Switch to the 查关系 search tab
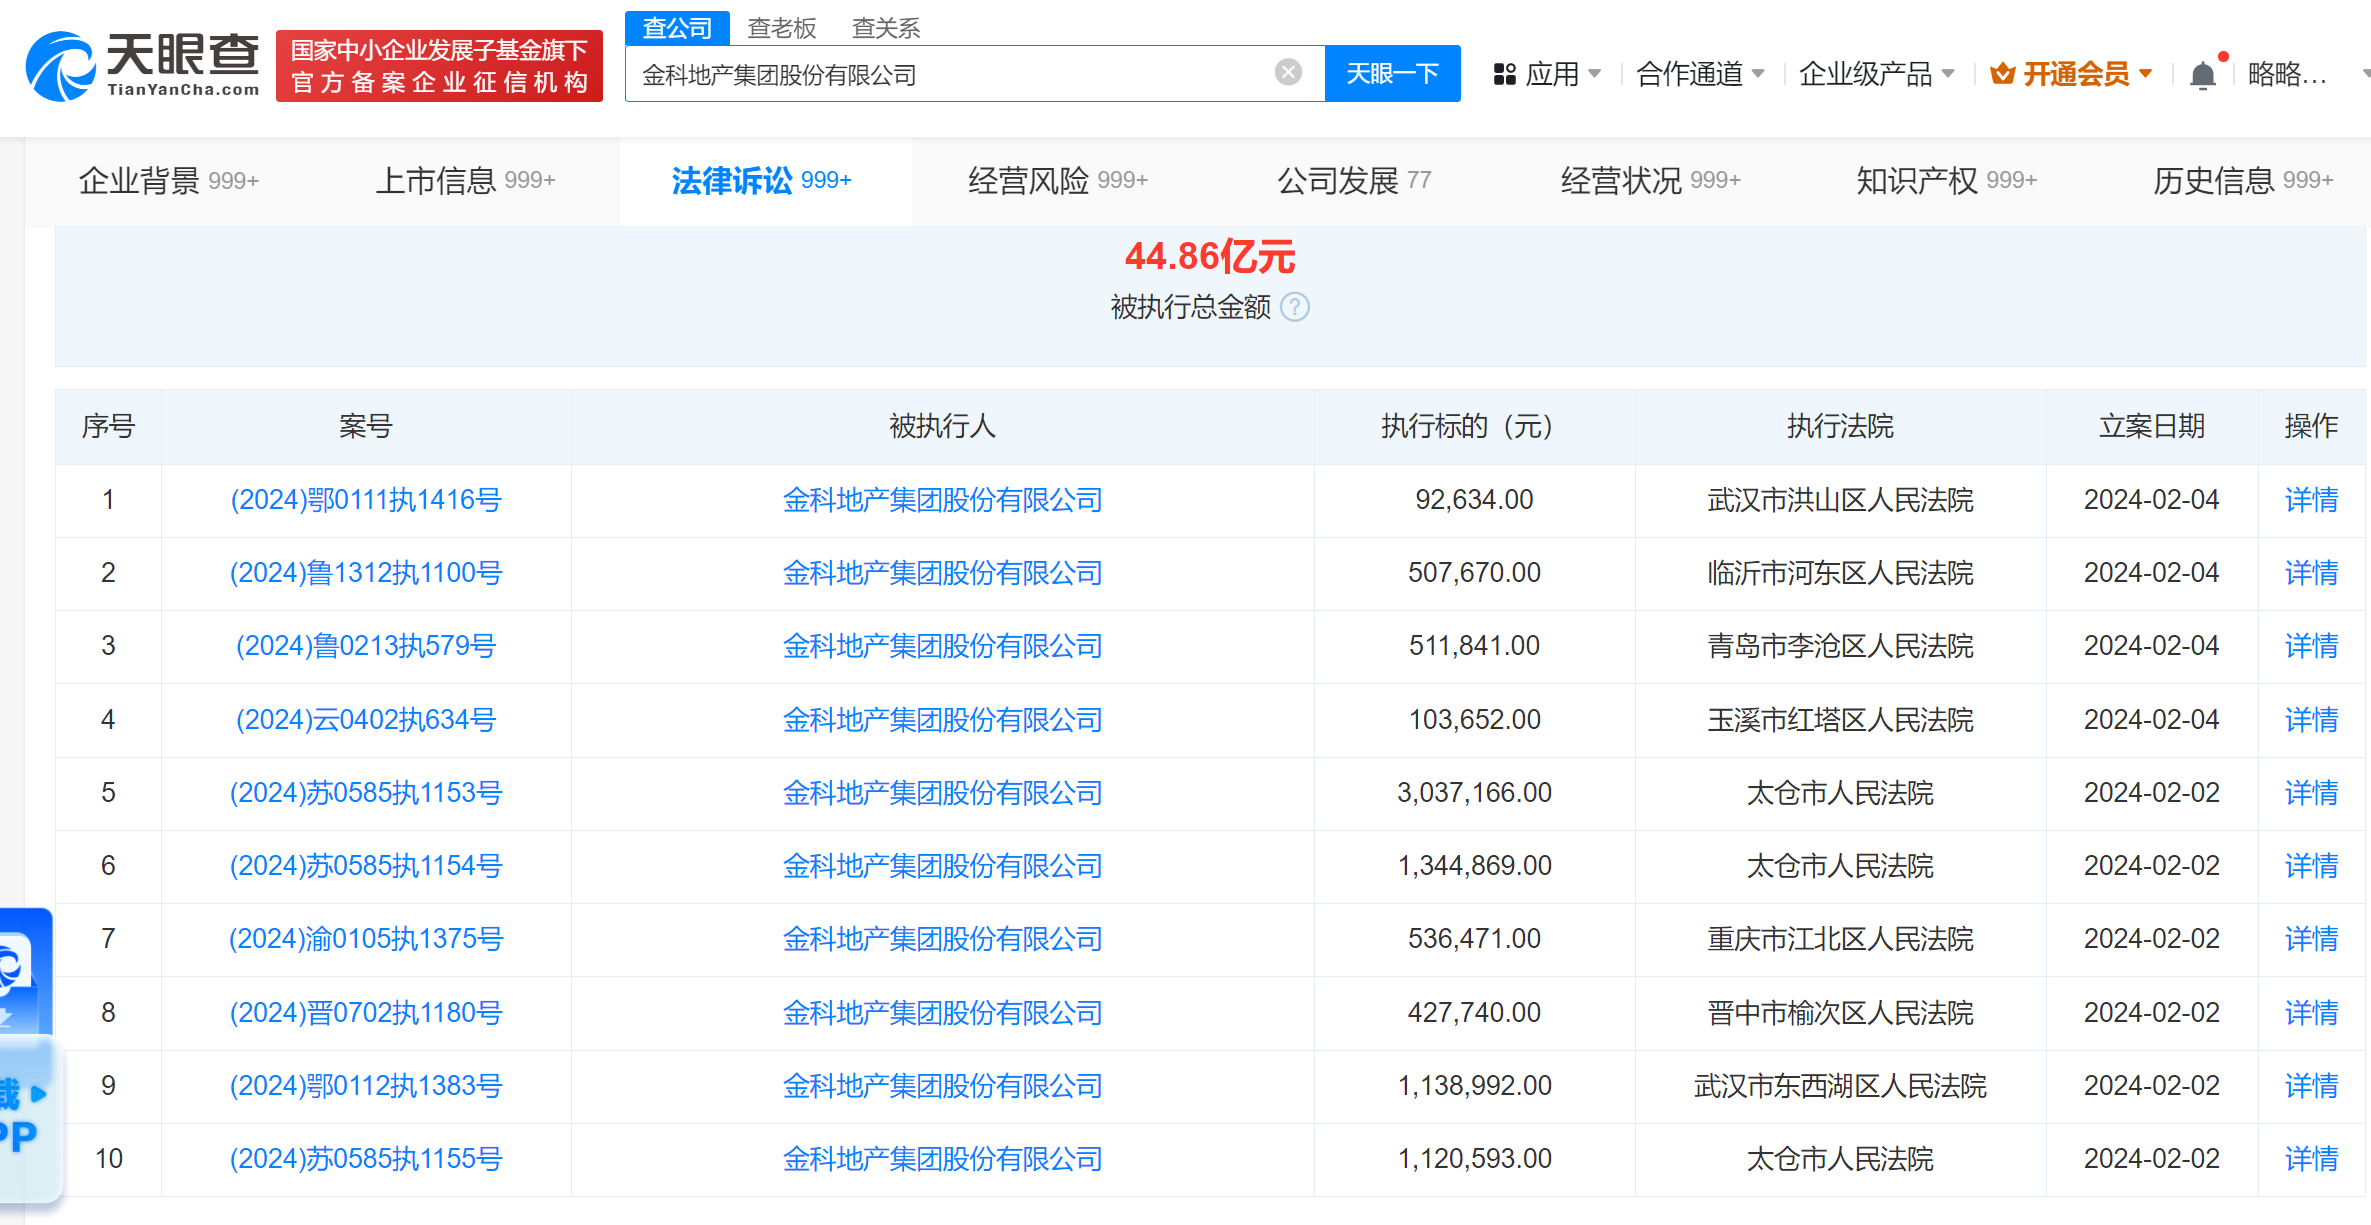The height and width of the screenshot is (1225, 2371). pyautogui.click(x=886, y=28)
